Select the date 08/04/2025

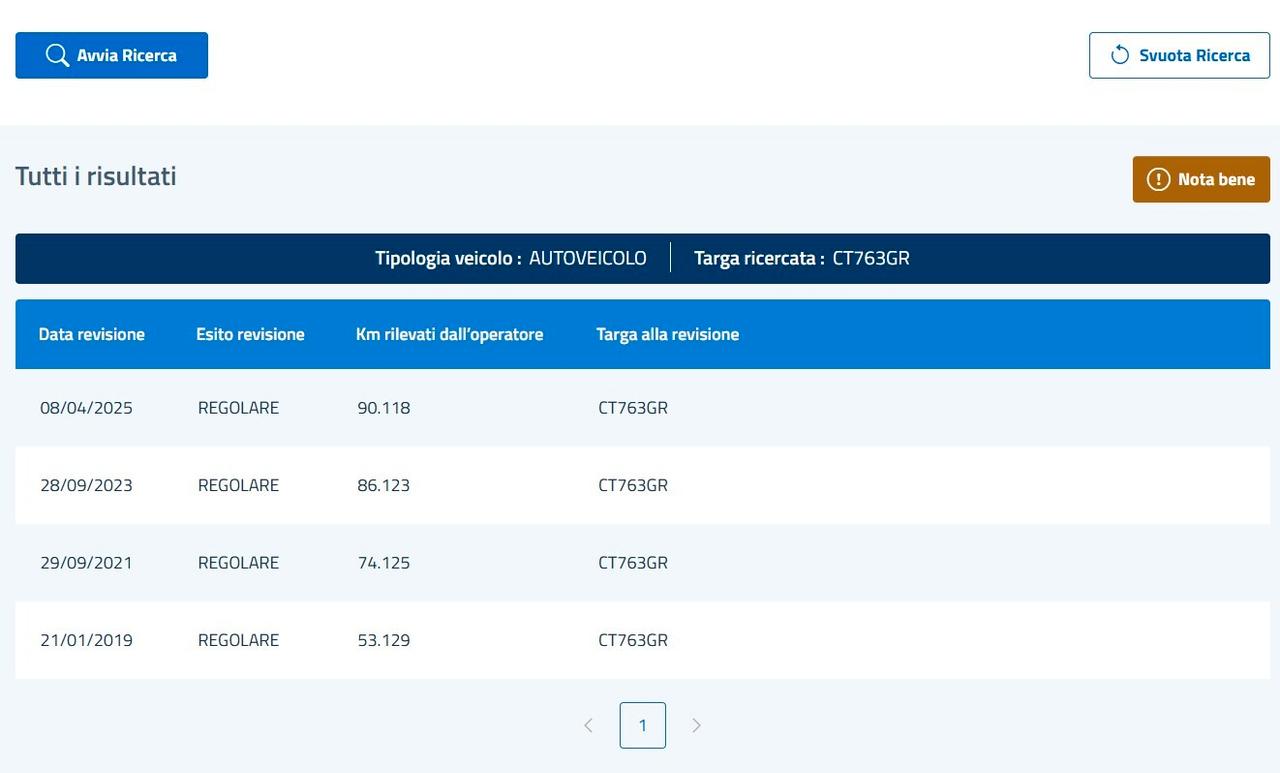click(x=86, y=408)
